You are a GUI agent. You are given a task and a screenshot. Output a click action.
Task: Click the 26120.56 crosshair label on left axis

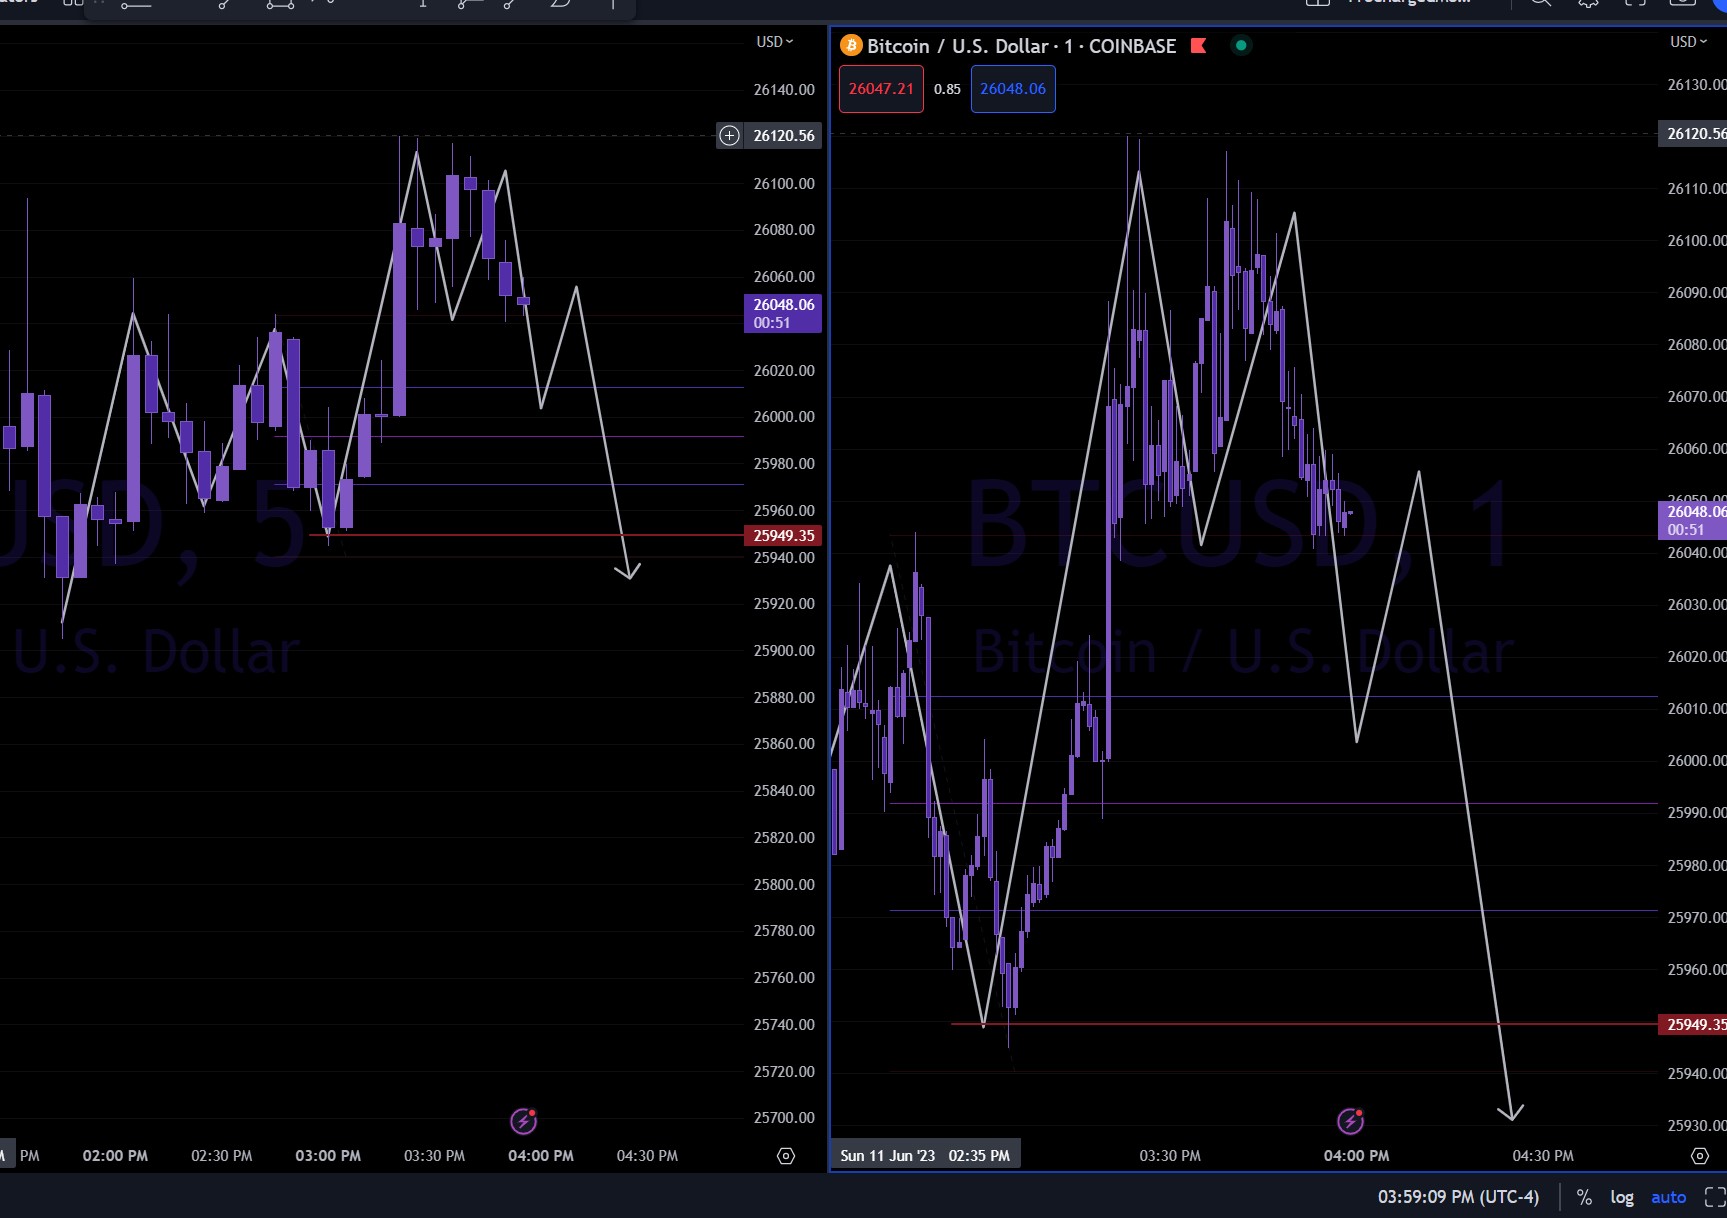(784, 135)
